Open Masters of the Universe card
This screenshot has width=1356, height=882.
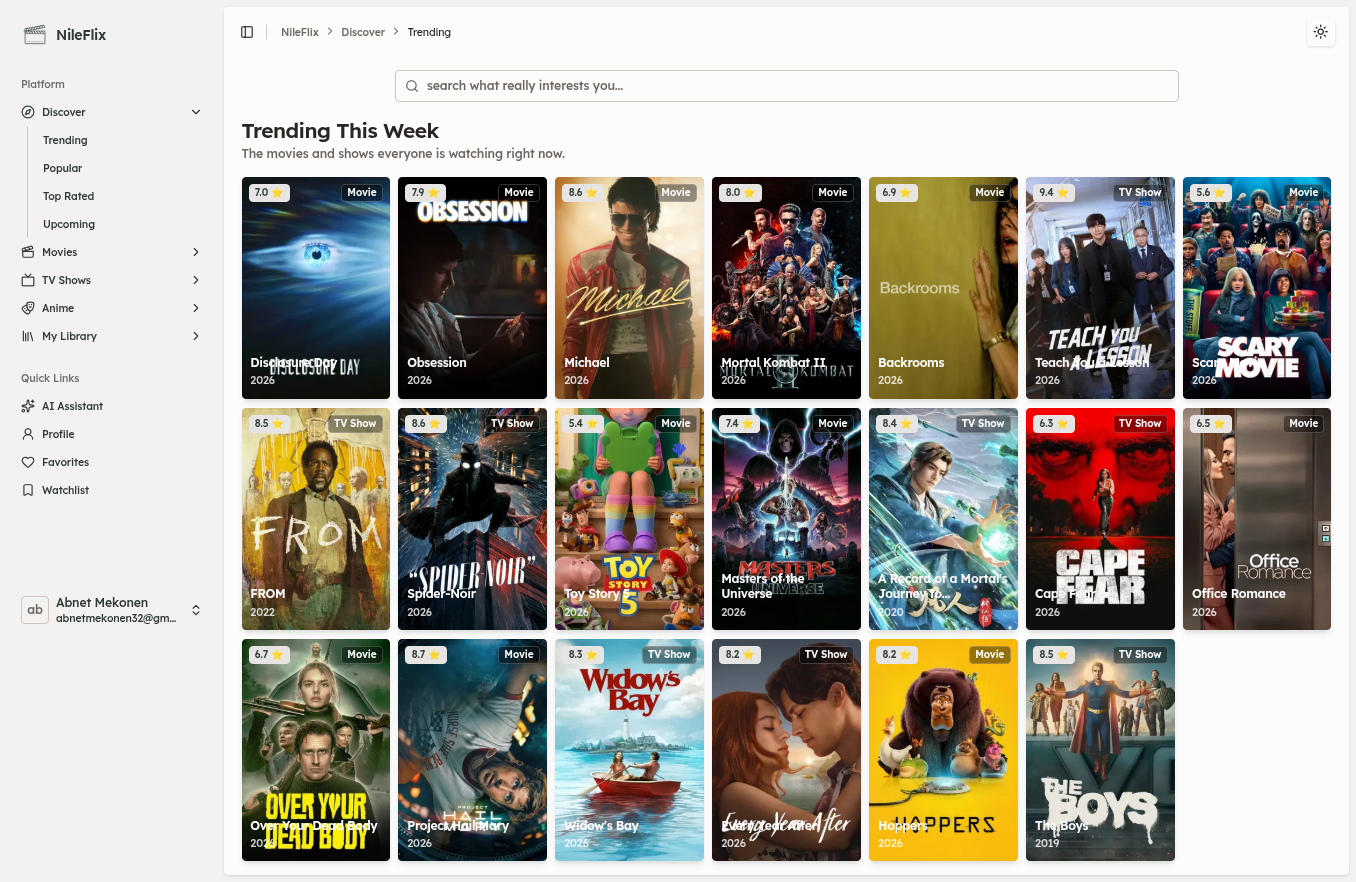pyautogui.click(x=786, y=519)
